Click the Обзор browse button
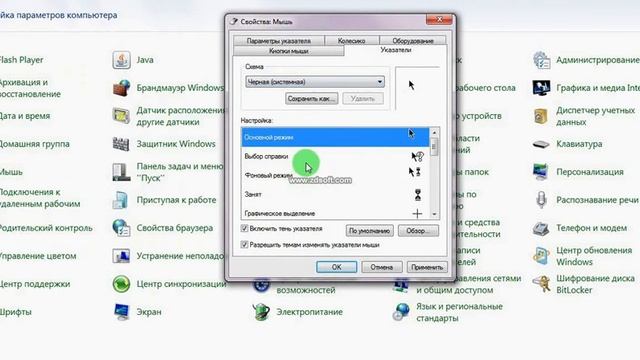Screen dimensions: 640x360 (418, 231)
